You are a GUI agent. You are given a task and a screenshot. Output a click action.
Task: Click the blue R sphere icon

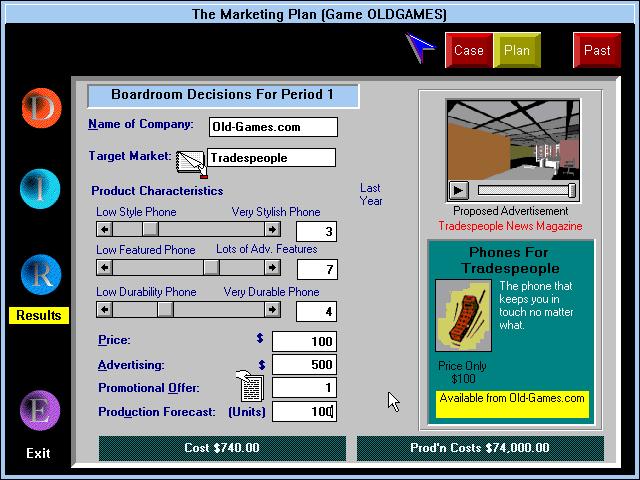(41, 274)
